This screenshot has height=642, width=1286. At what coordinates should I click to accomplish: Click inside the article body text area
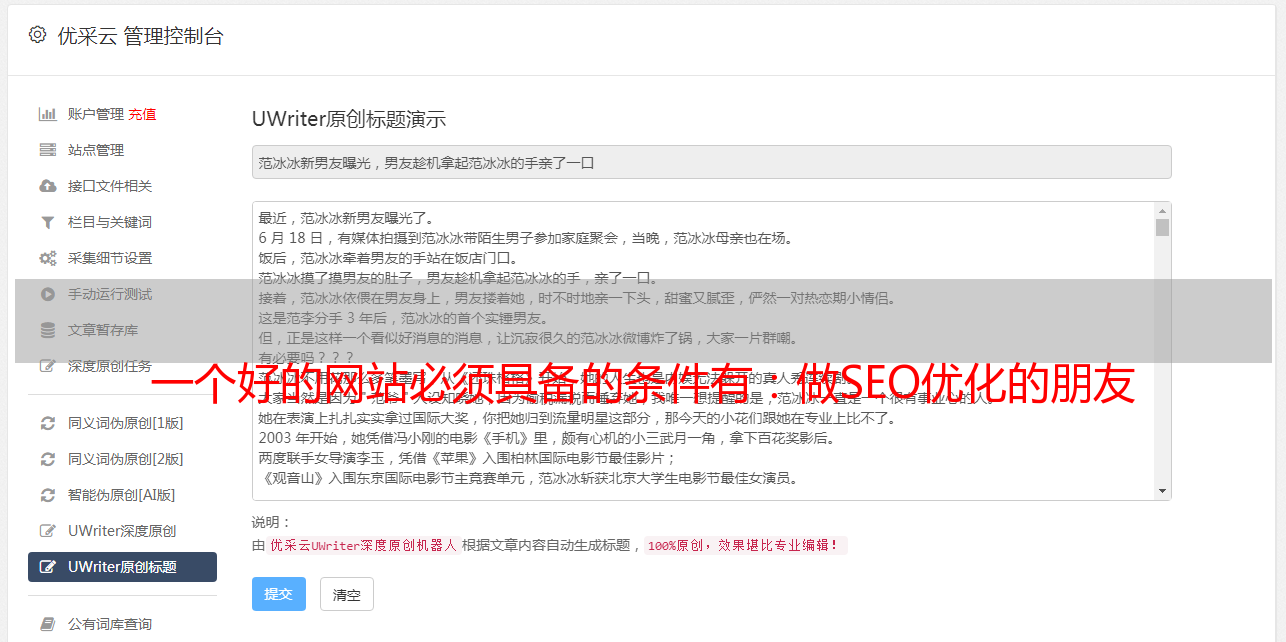coord(703,351)
